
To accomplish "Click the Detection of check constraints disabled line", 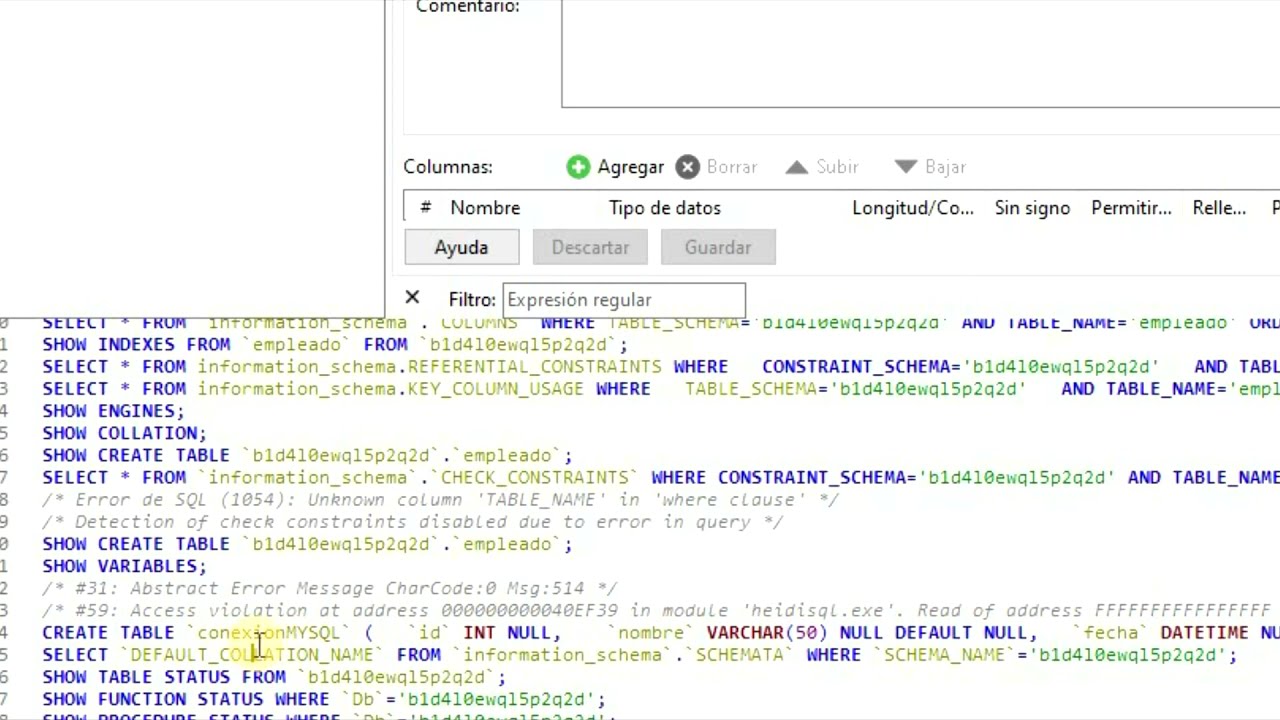I will tap(413, 522).
